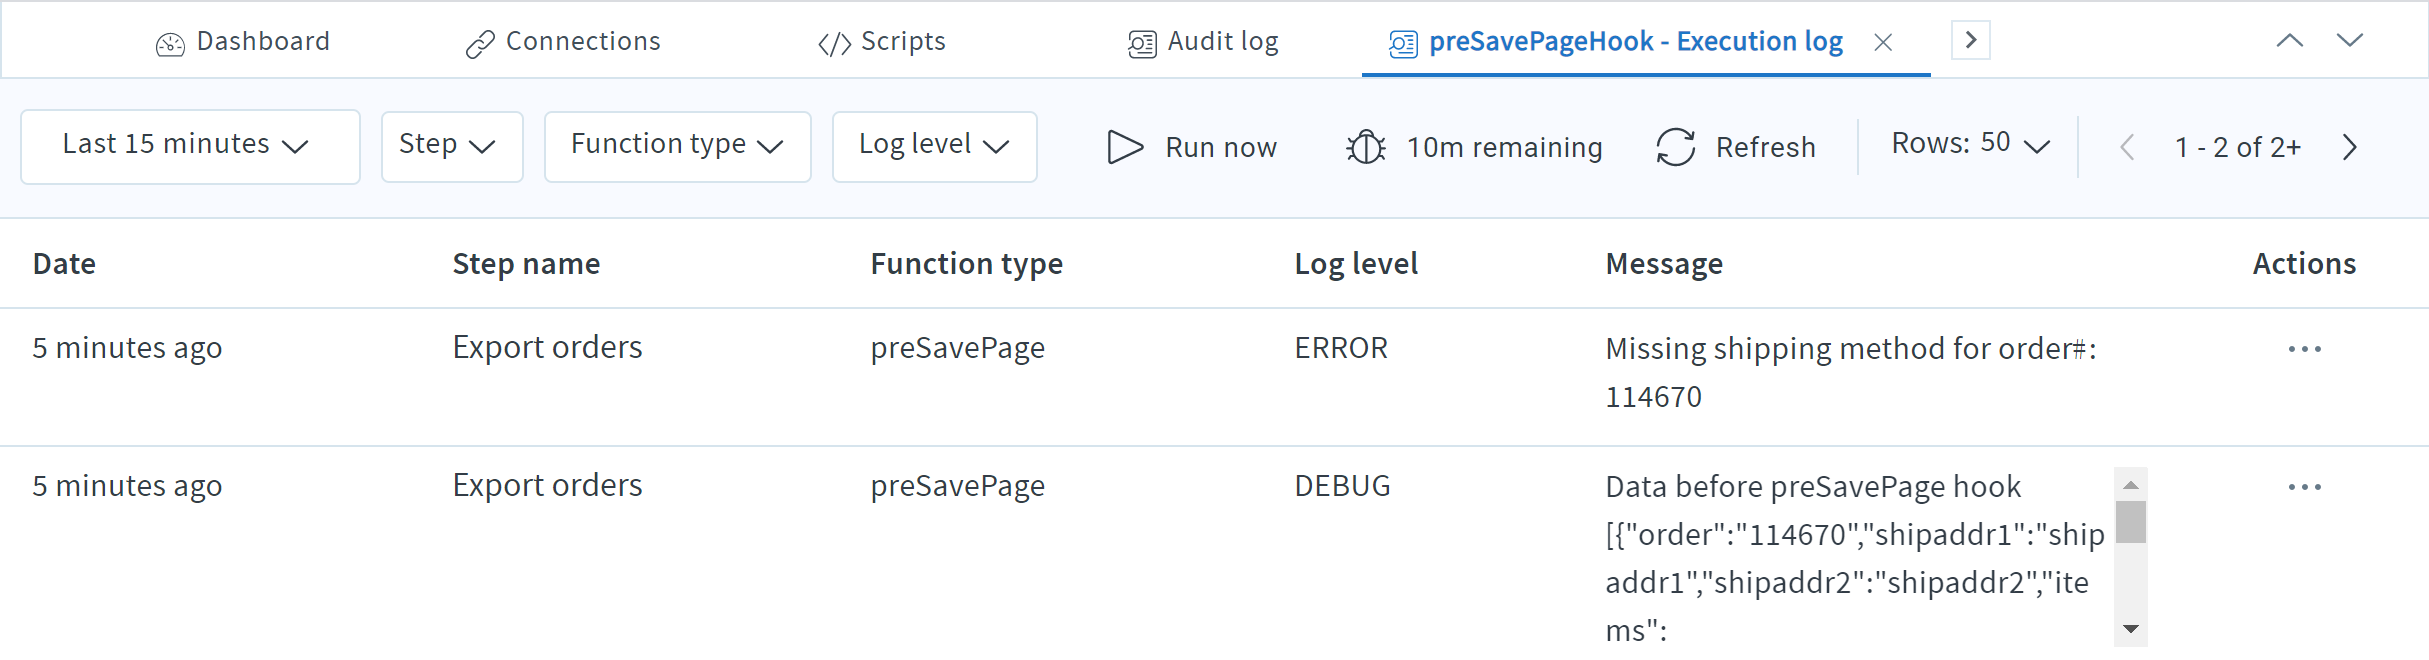Click 5 minutes ago in the ERROR row

pos(127,348)
